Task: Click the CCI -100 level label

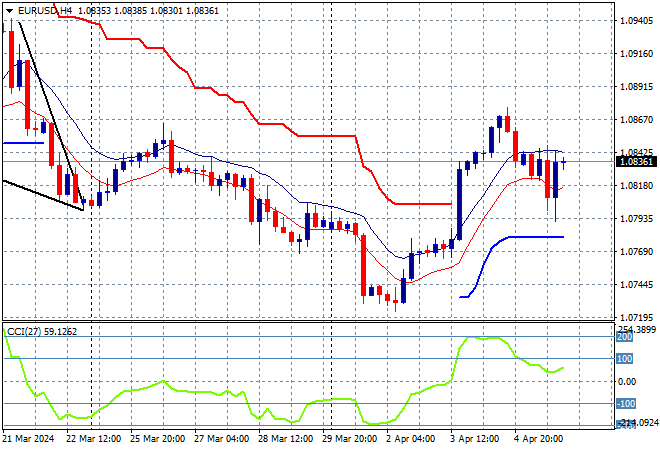Action: pyautogui.click(x=626, y=404)
